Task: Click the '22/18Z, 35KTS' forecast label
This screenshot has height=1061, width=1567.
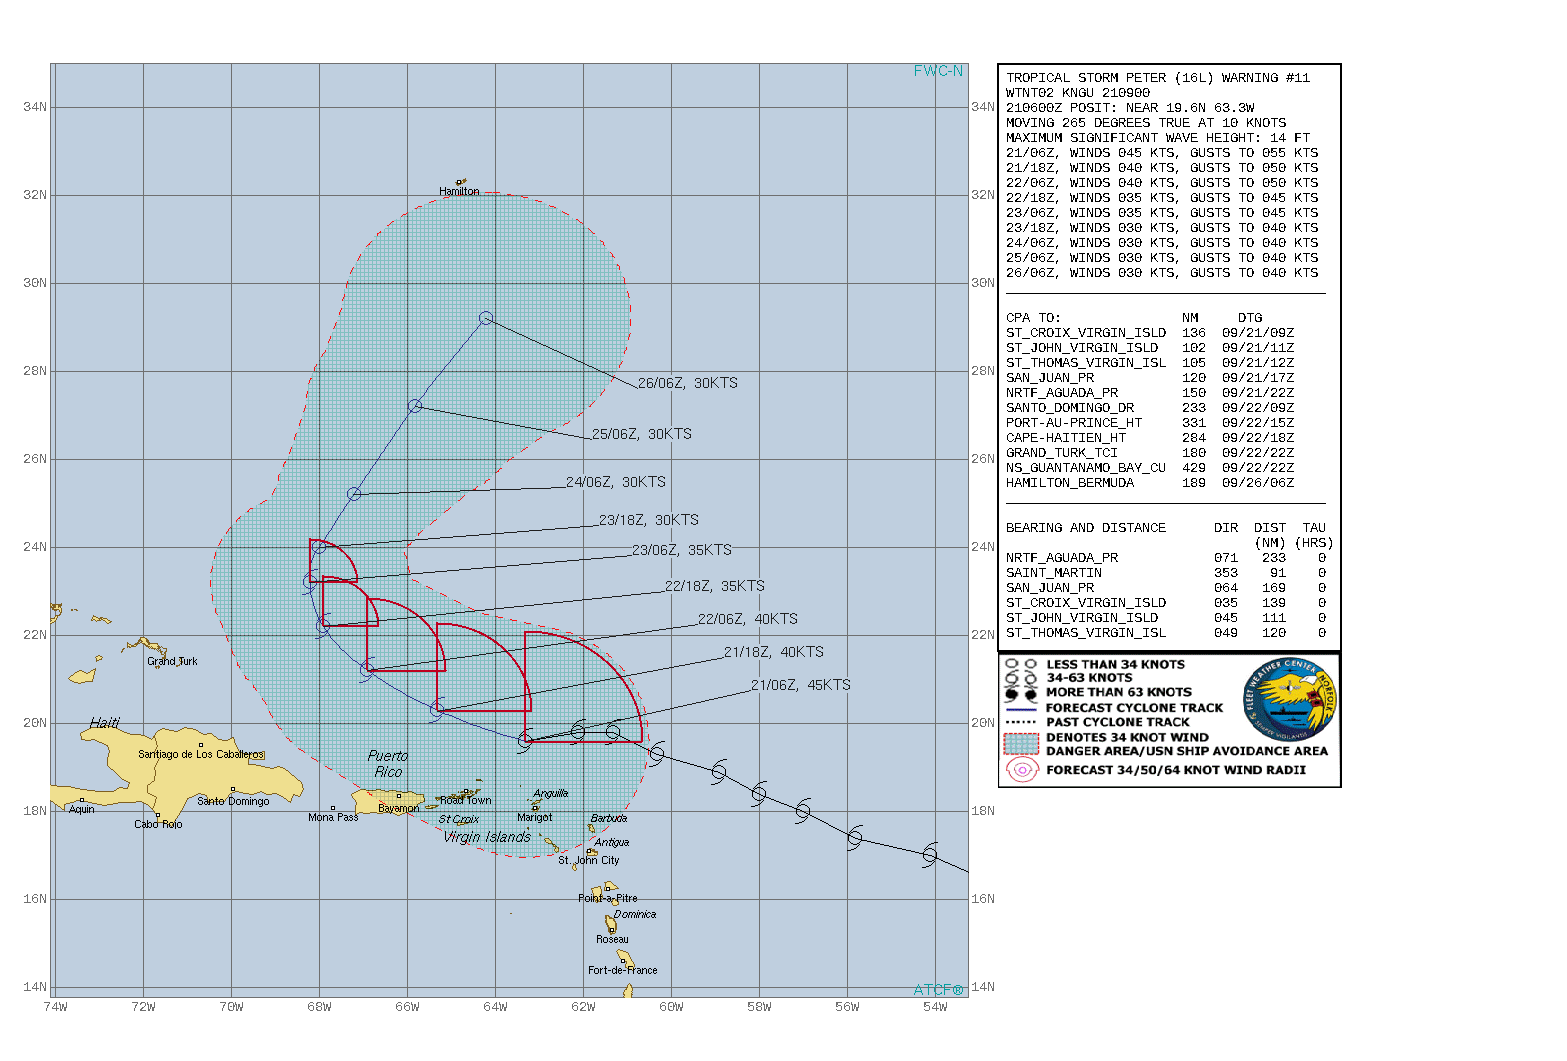Action: pos(715,586)
